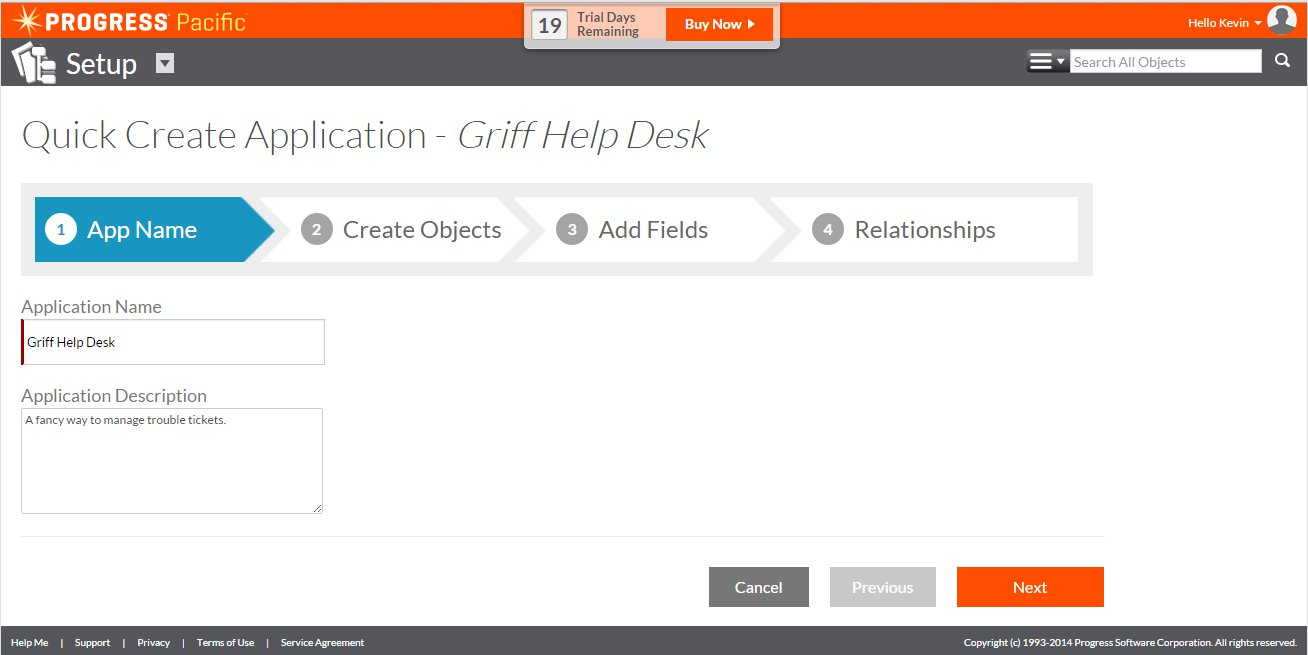The image size is (1308, 655).
Task: Click in the Application Description textarea
Action: tap(171, 461)
